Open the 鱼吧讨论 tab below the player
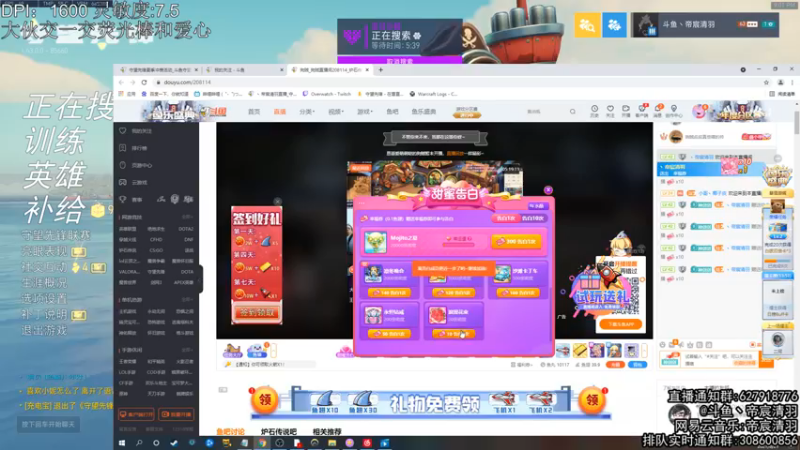 click(x=231, y=432)
